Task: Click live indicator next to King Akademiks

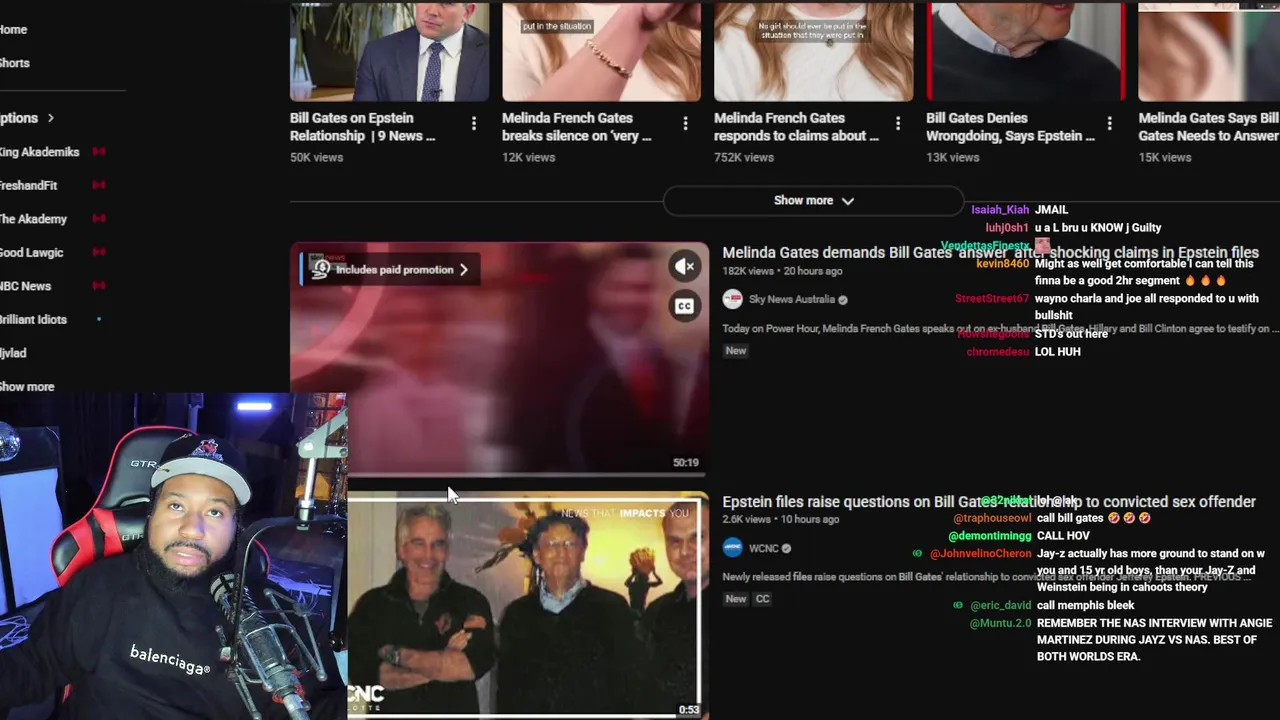Action: pos(99,152)
